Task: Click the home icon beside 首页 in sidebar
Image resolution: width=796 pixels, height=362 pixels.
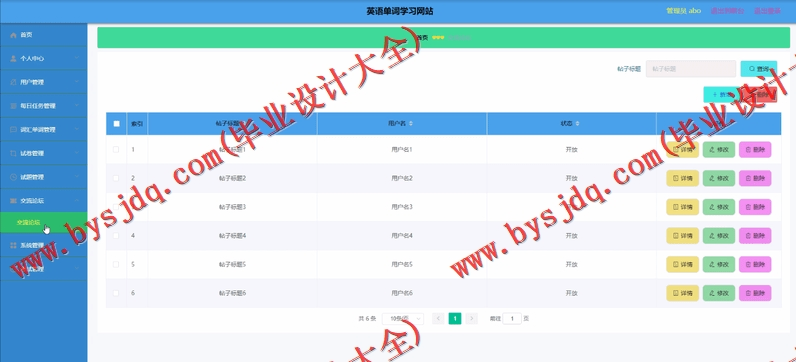Action: click(x=13, y=35)
